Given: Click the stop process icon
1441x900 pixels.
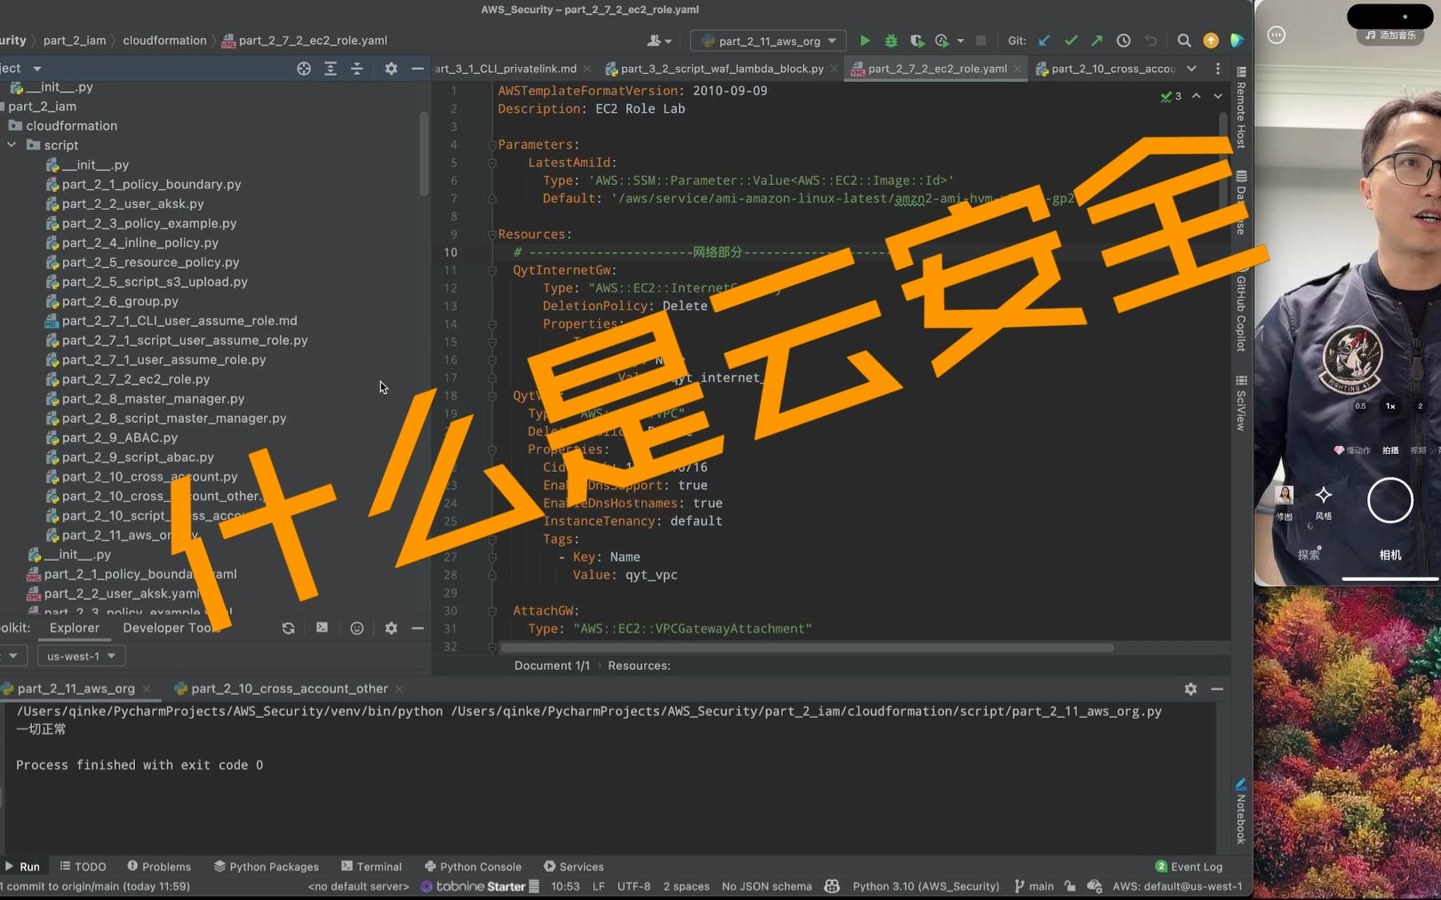Looking at the screenshot, I should coord(981,41).
